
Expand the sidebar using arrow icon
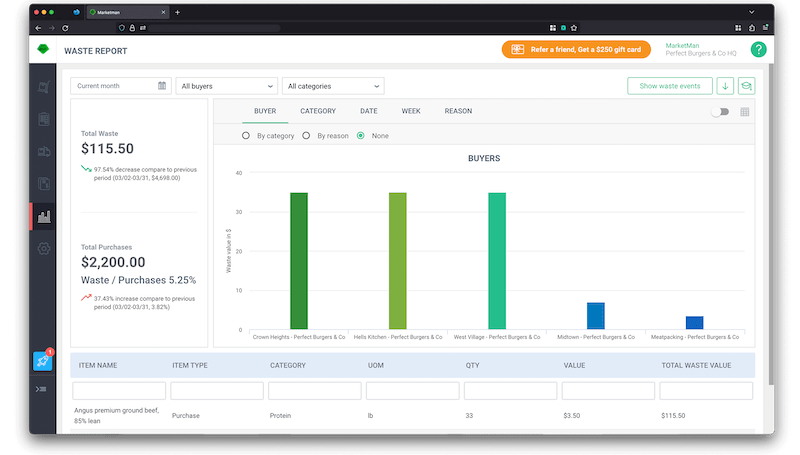pyautogui.click(x=41, y=389)
